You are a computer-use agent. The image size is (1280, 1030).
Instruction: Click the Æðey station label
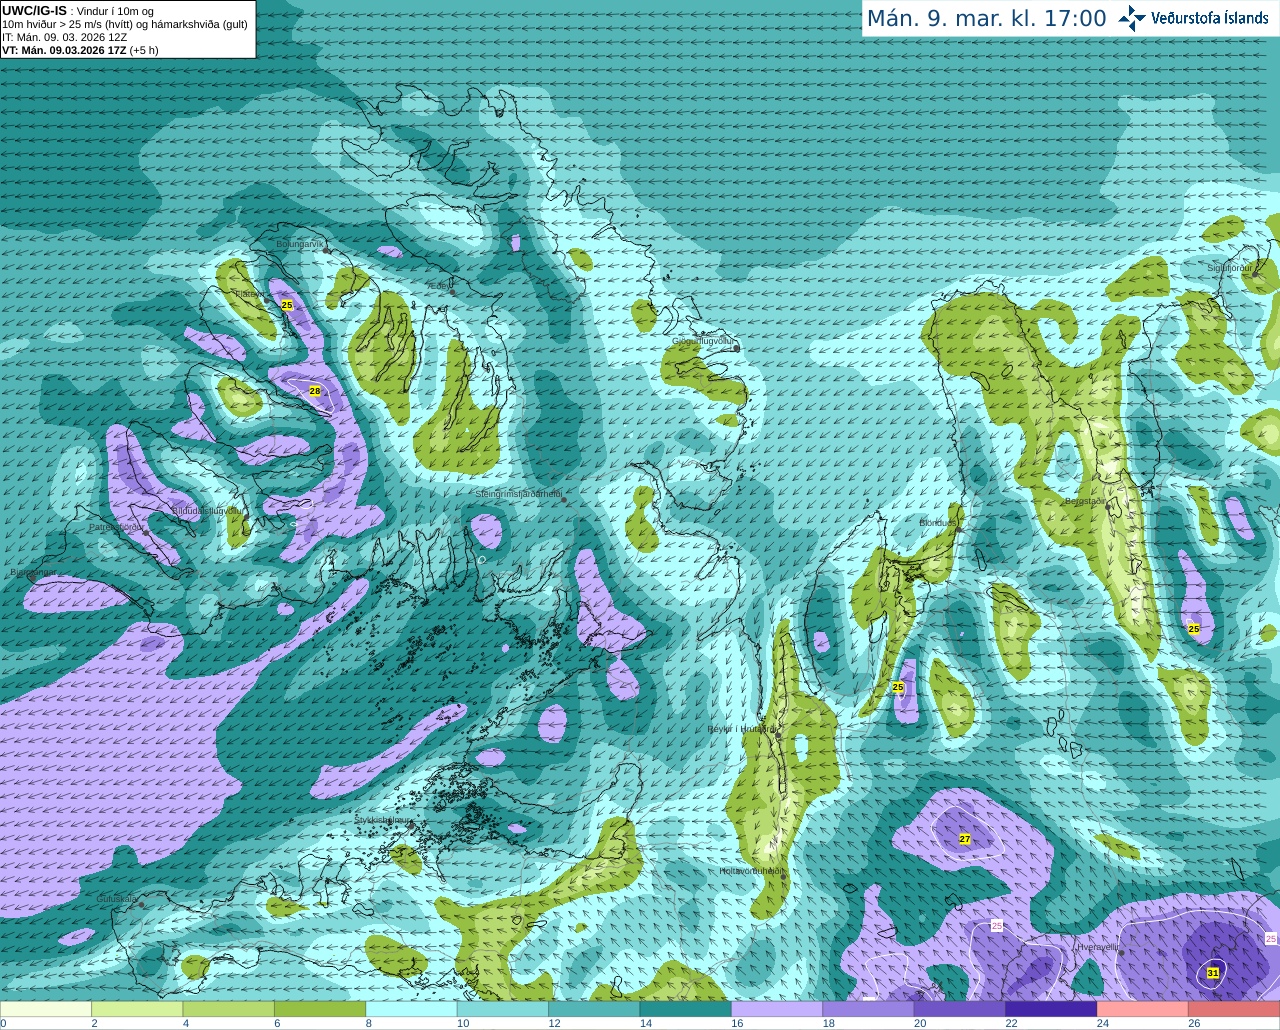click(438, 286)
